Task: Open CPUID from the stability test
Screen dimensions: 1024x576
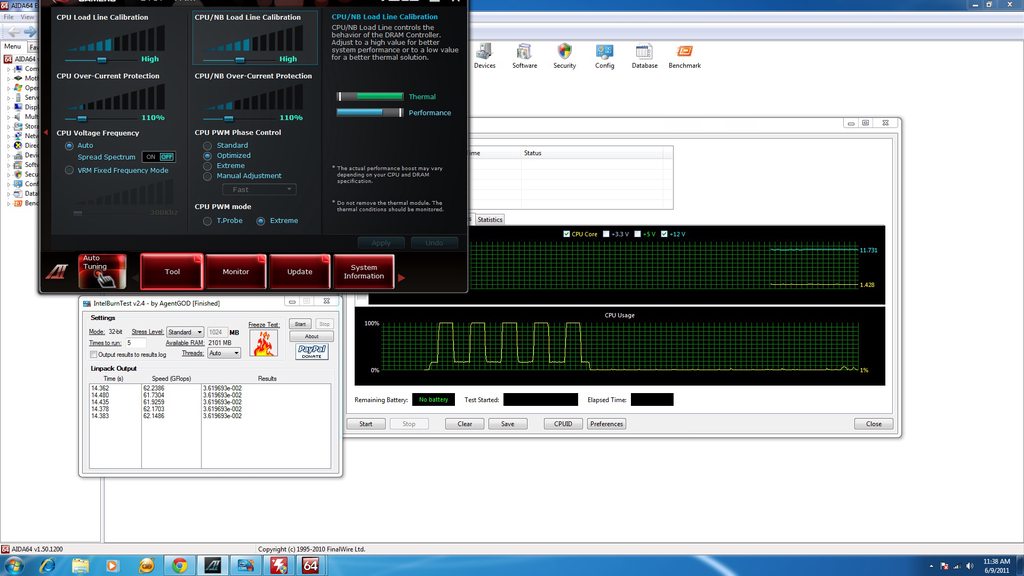Action: pyautogui.click(x=563, y=424)
